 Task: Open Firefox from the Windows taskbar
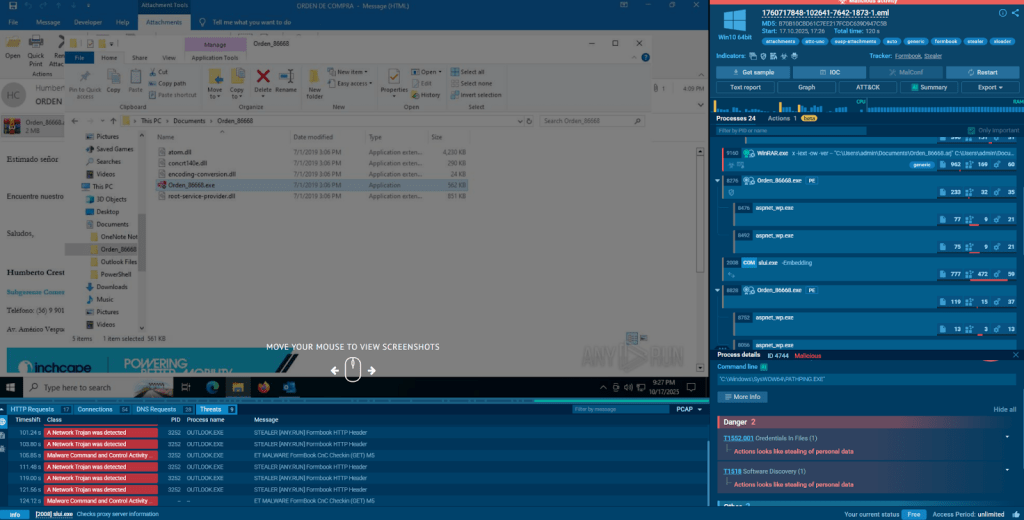[264, 387]
